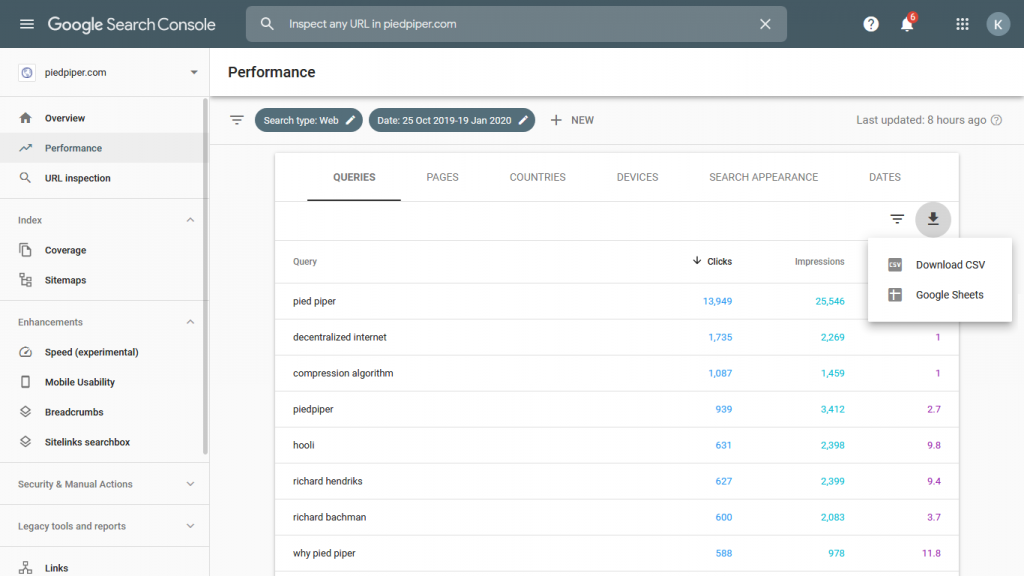The height and width of the screenshot is (576, 1024).
Task: Select the 'compression algorithm' query row
Action: [616, 373]
